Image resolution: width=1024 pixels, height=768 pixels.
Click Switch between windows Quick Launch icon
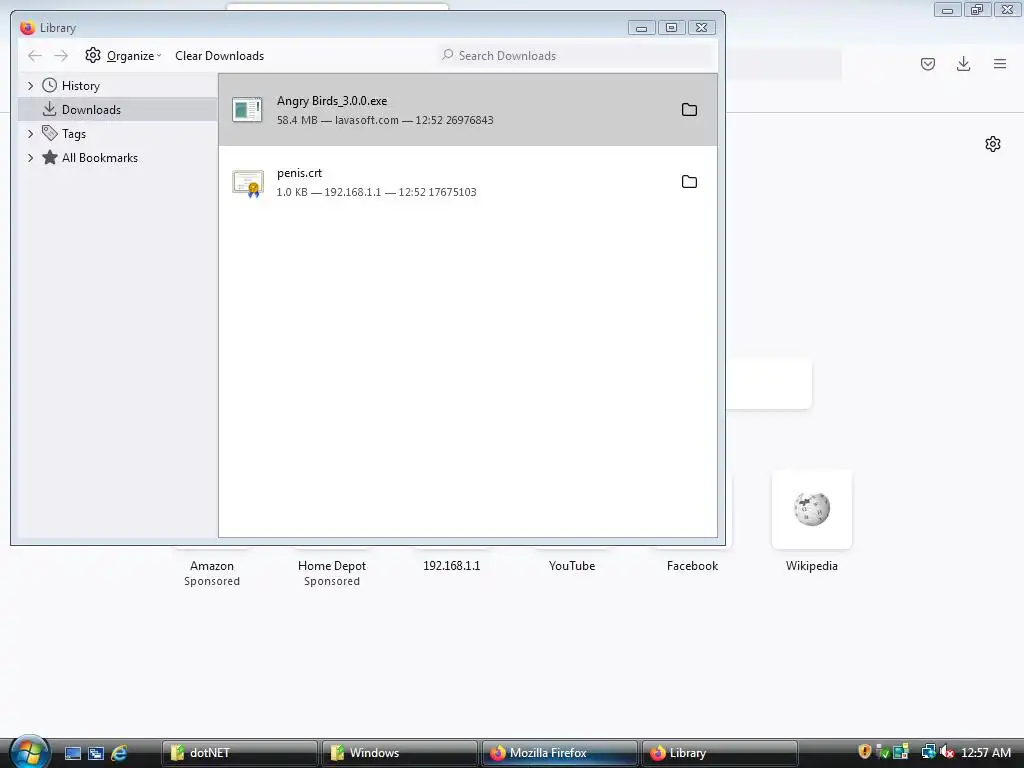pyautogui.click(x=96, y=753)
